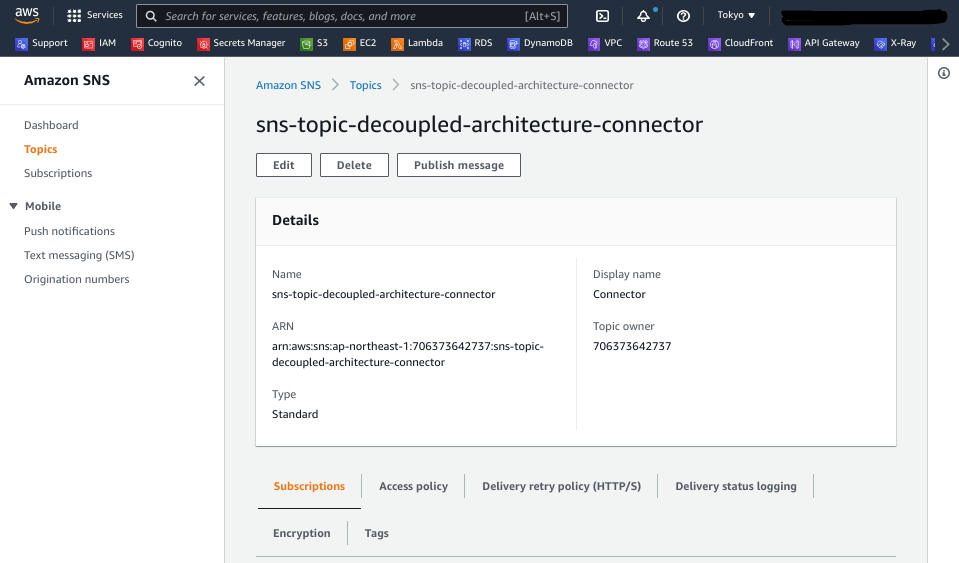Click the Amazon SNS breadcrumb link

[x=288, y=85]
